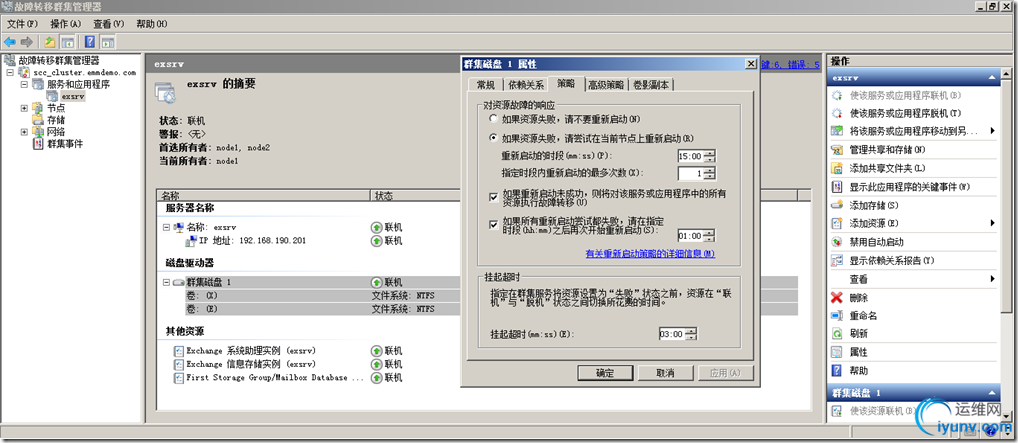Click the 挂起超时 03:00 field

click(x=672, y=334)
